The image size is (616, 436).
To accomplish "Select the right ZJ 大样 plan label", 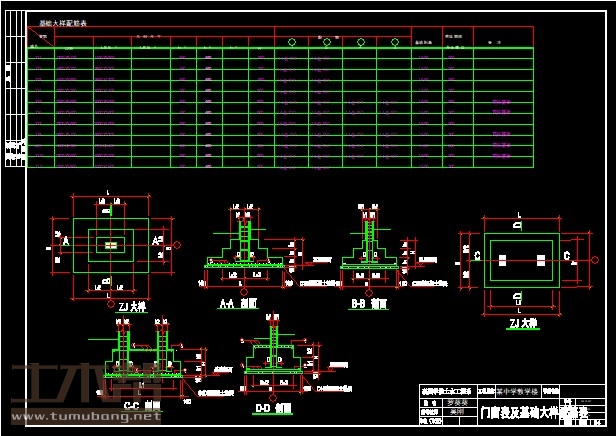I will coord(523,323).
